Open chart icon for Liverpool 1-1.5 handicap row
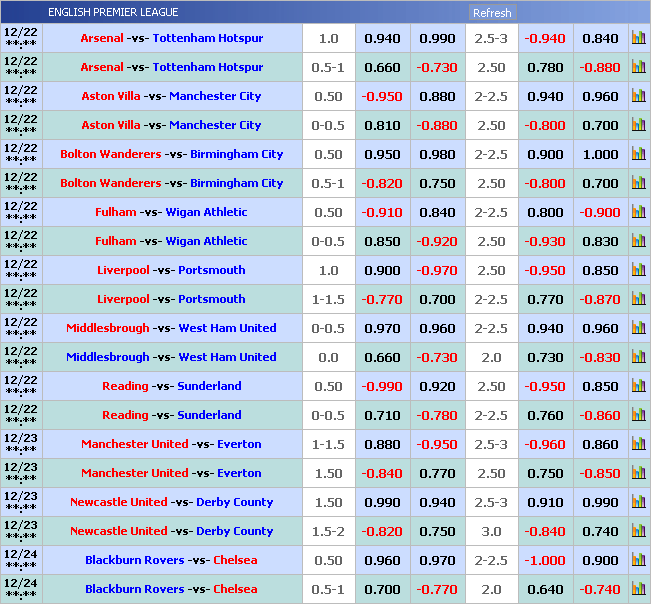Screen dimensions: 651x604 pyautogui.click(x=638, y=300)
